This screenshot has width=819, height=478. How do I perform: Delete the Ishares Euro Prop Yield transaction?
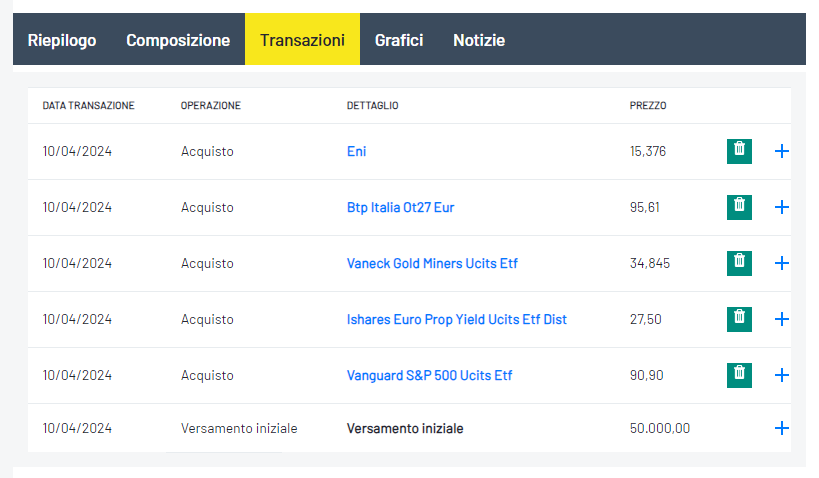tap(739, 319)
